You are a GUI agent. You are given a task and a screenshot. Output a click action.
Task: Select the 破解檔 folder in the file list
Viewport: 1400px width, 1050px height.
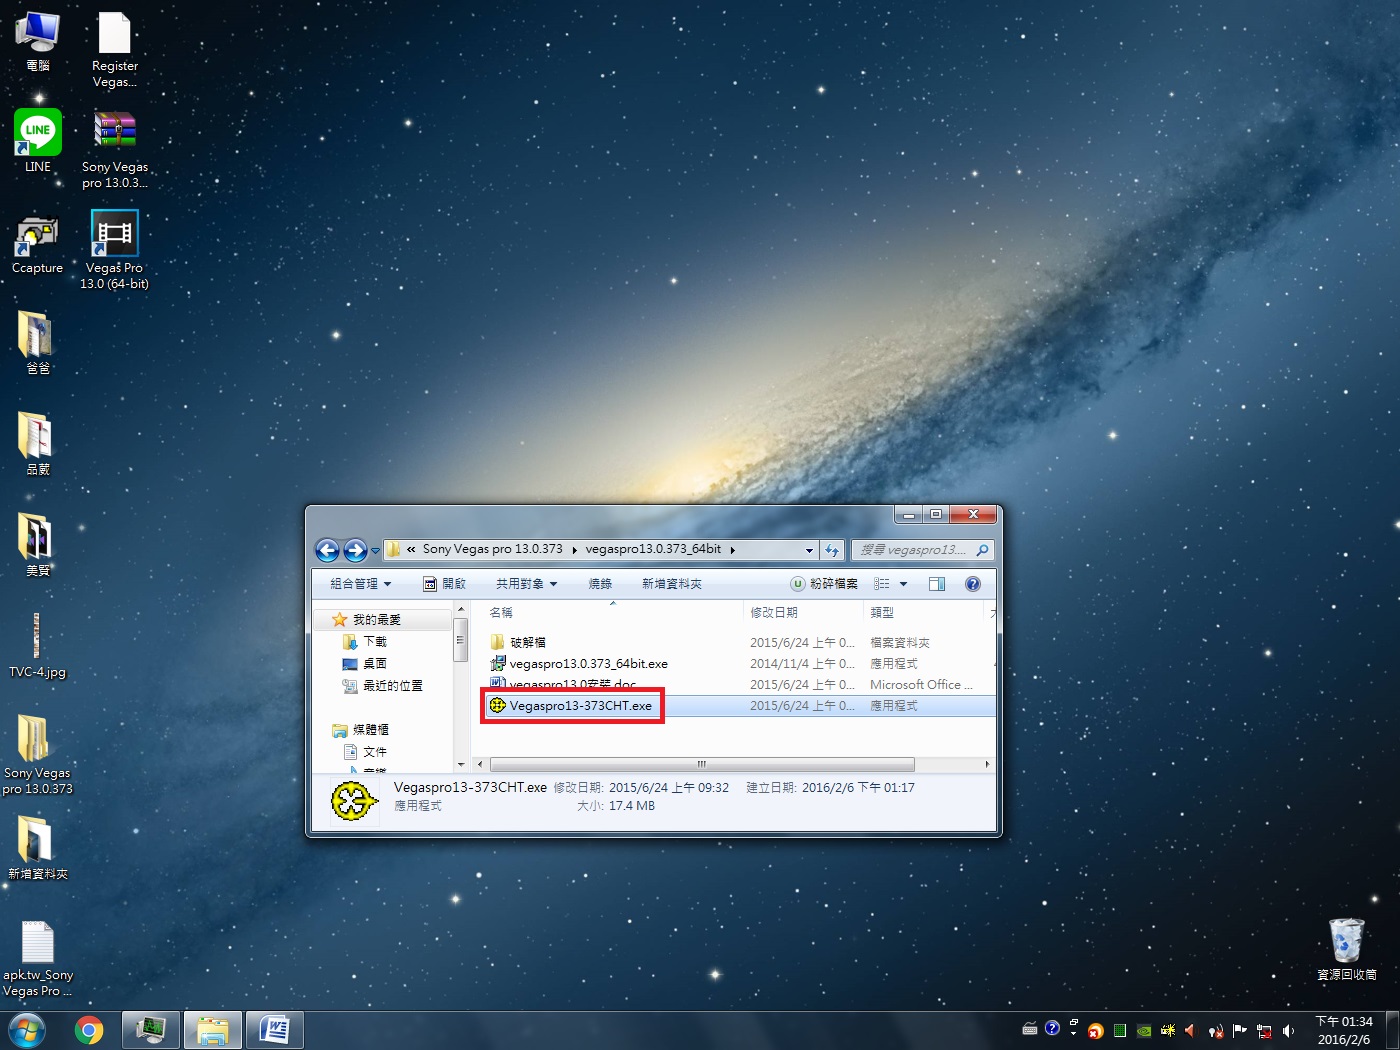518,642
